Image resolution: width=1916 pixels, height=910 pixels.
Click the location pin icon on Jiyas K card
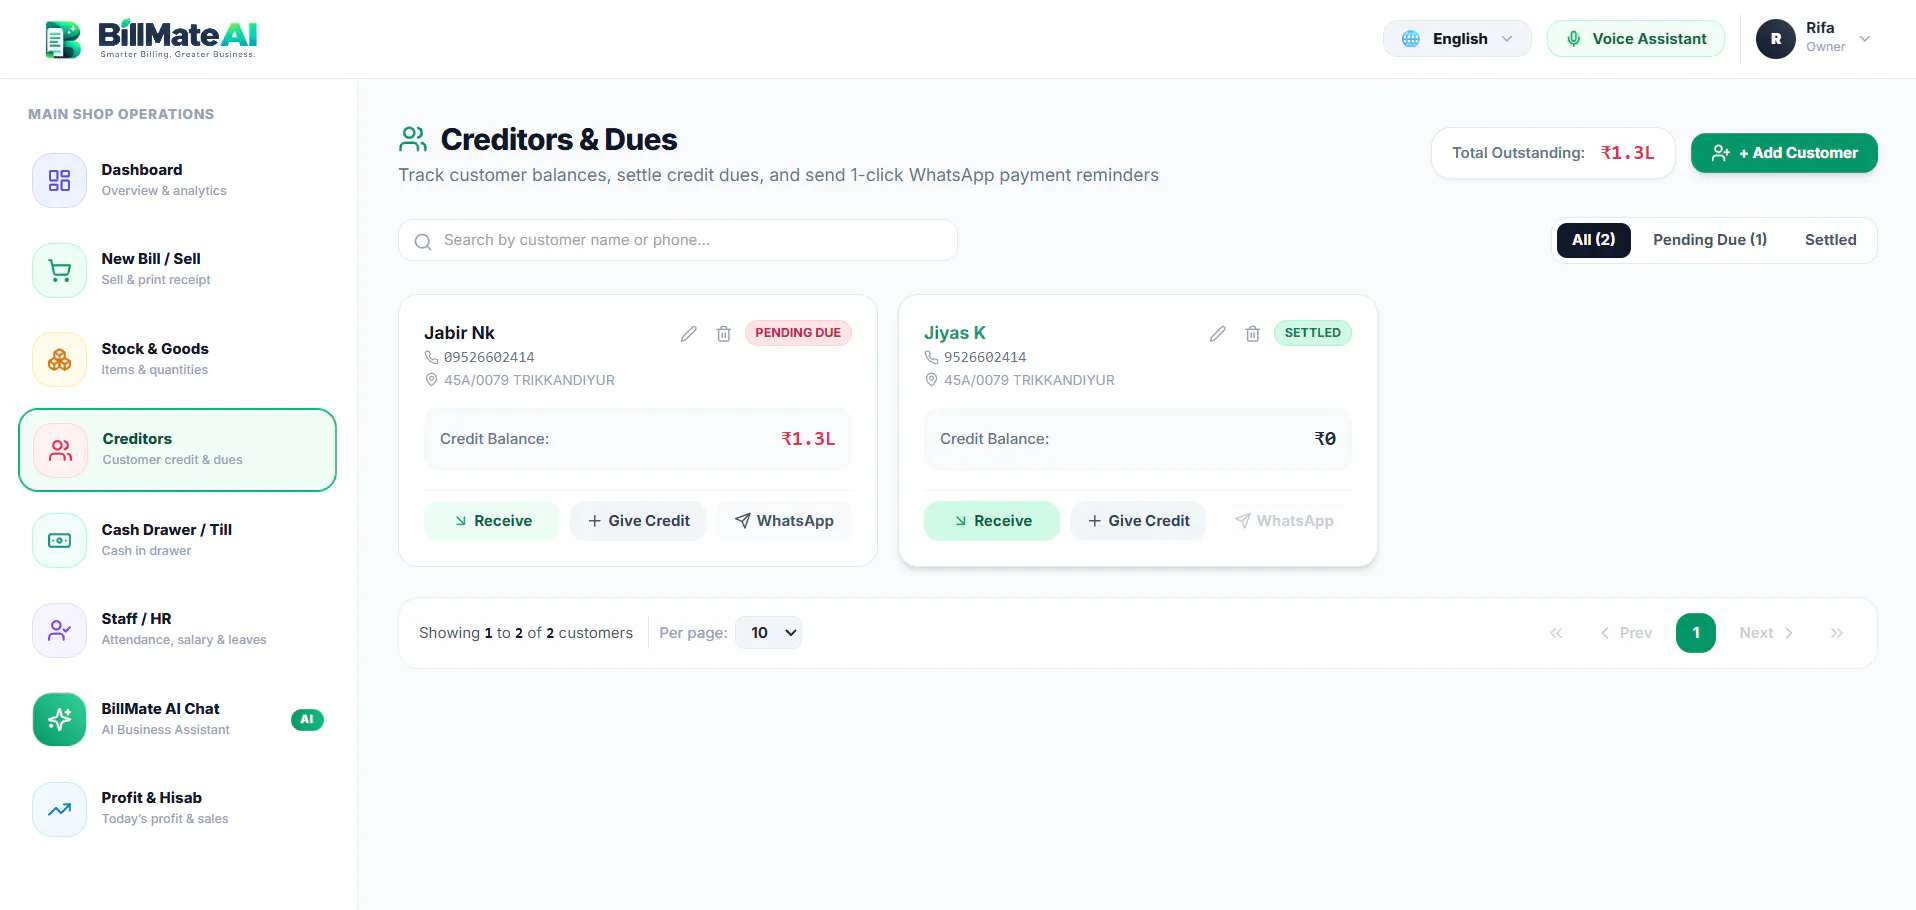tap(932, 380)
